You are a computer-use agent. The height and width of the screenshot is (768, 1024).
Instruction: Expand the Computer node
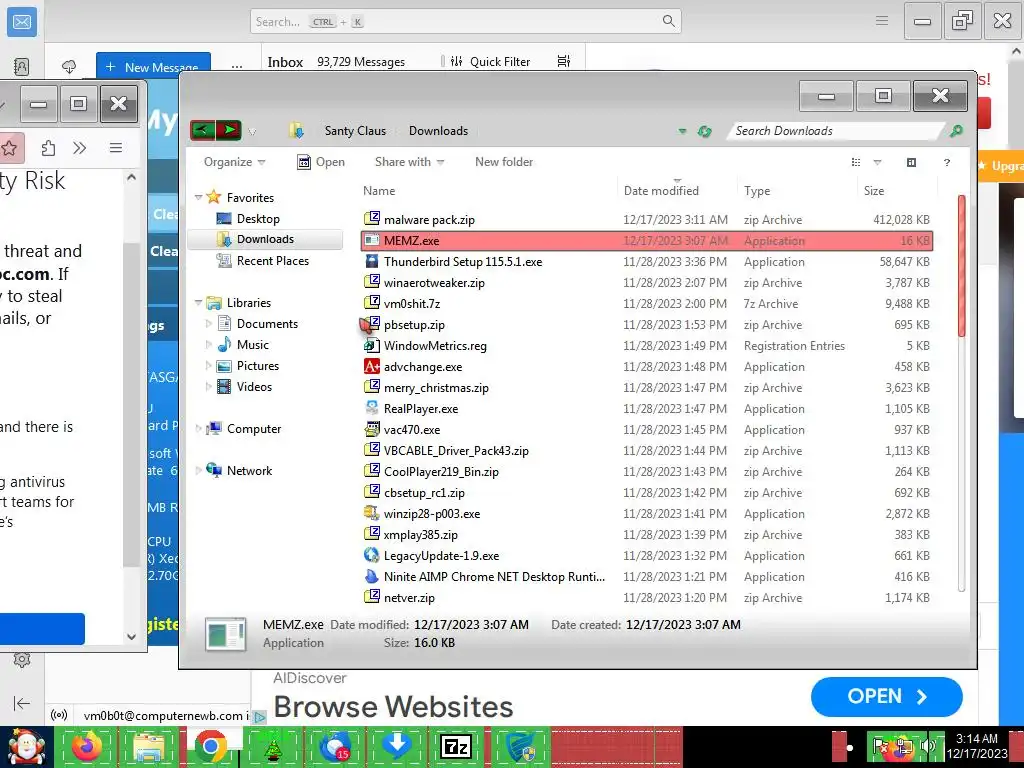coord(198,428)
